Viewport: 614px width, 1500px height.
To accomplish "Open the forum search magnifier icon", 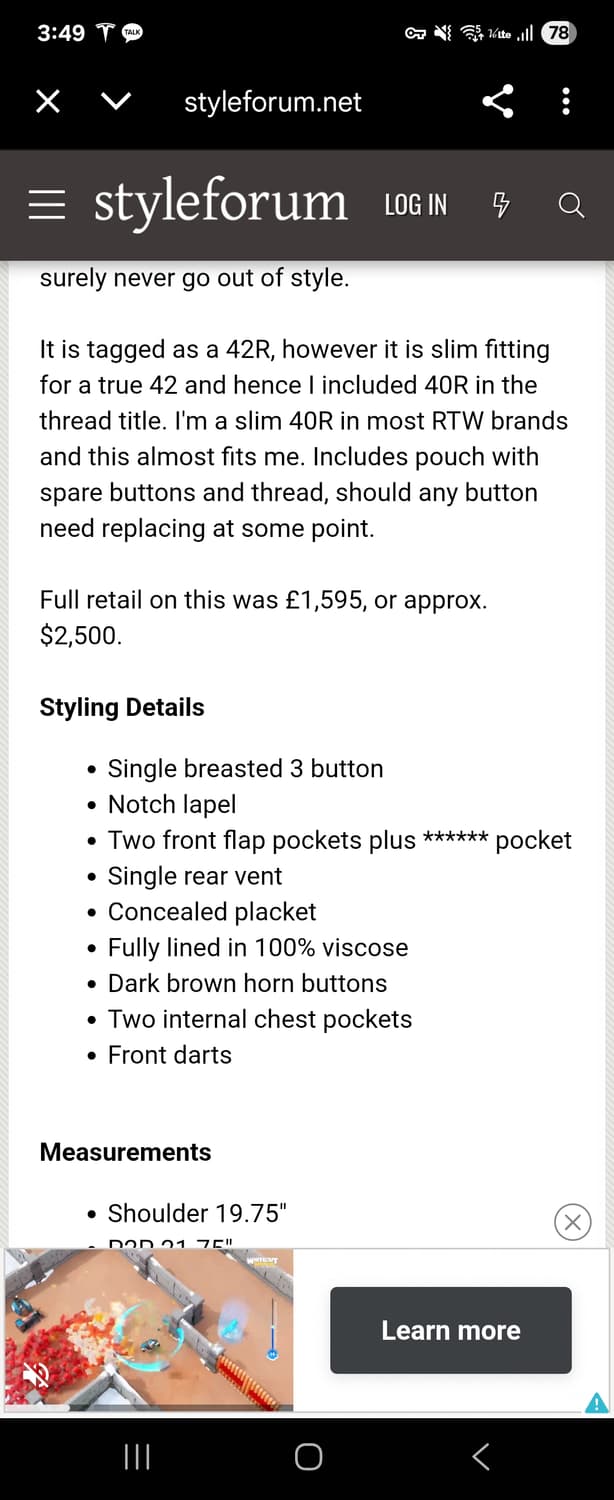I will 571,205.
